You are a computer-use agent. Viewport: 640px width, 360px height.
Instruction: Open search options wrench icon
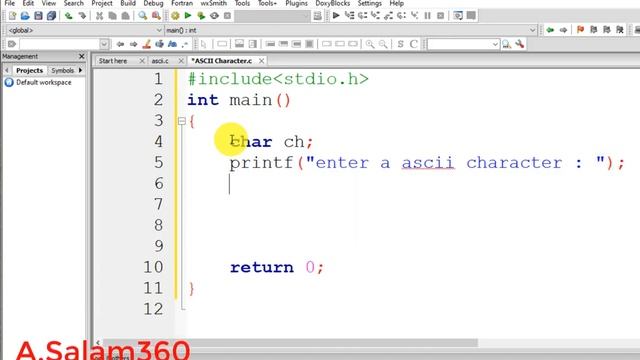pyautogui.click(x=520, y=44)
